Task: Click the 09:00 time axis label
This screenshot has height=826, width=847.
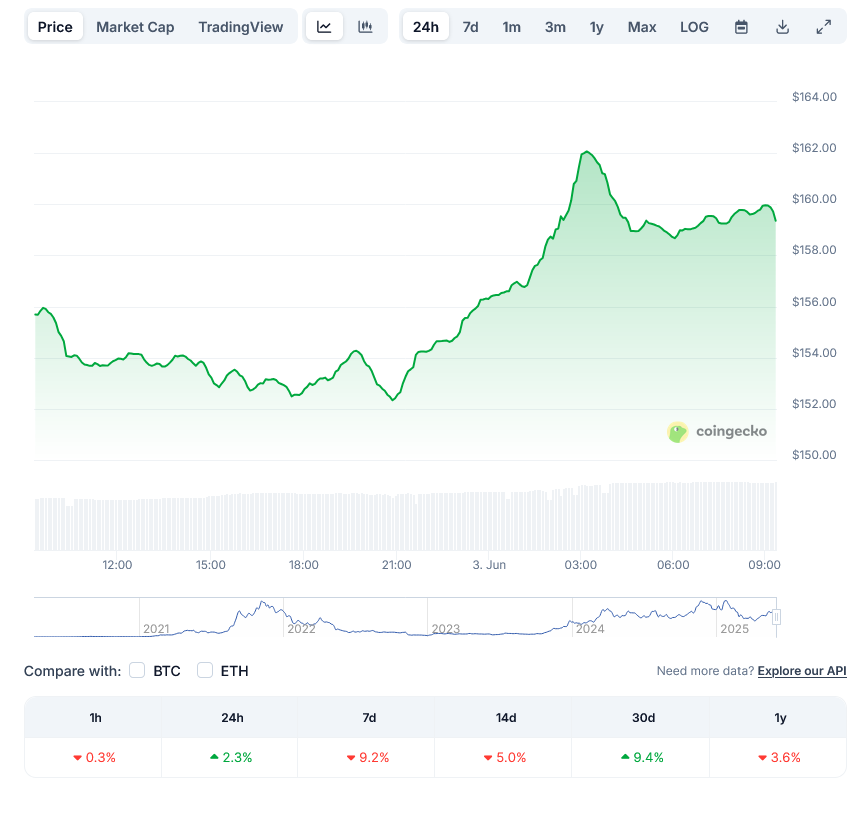Action: pyautogui.click(x=764, y=565)
